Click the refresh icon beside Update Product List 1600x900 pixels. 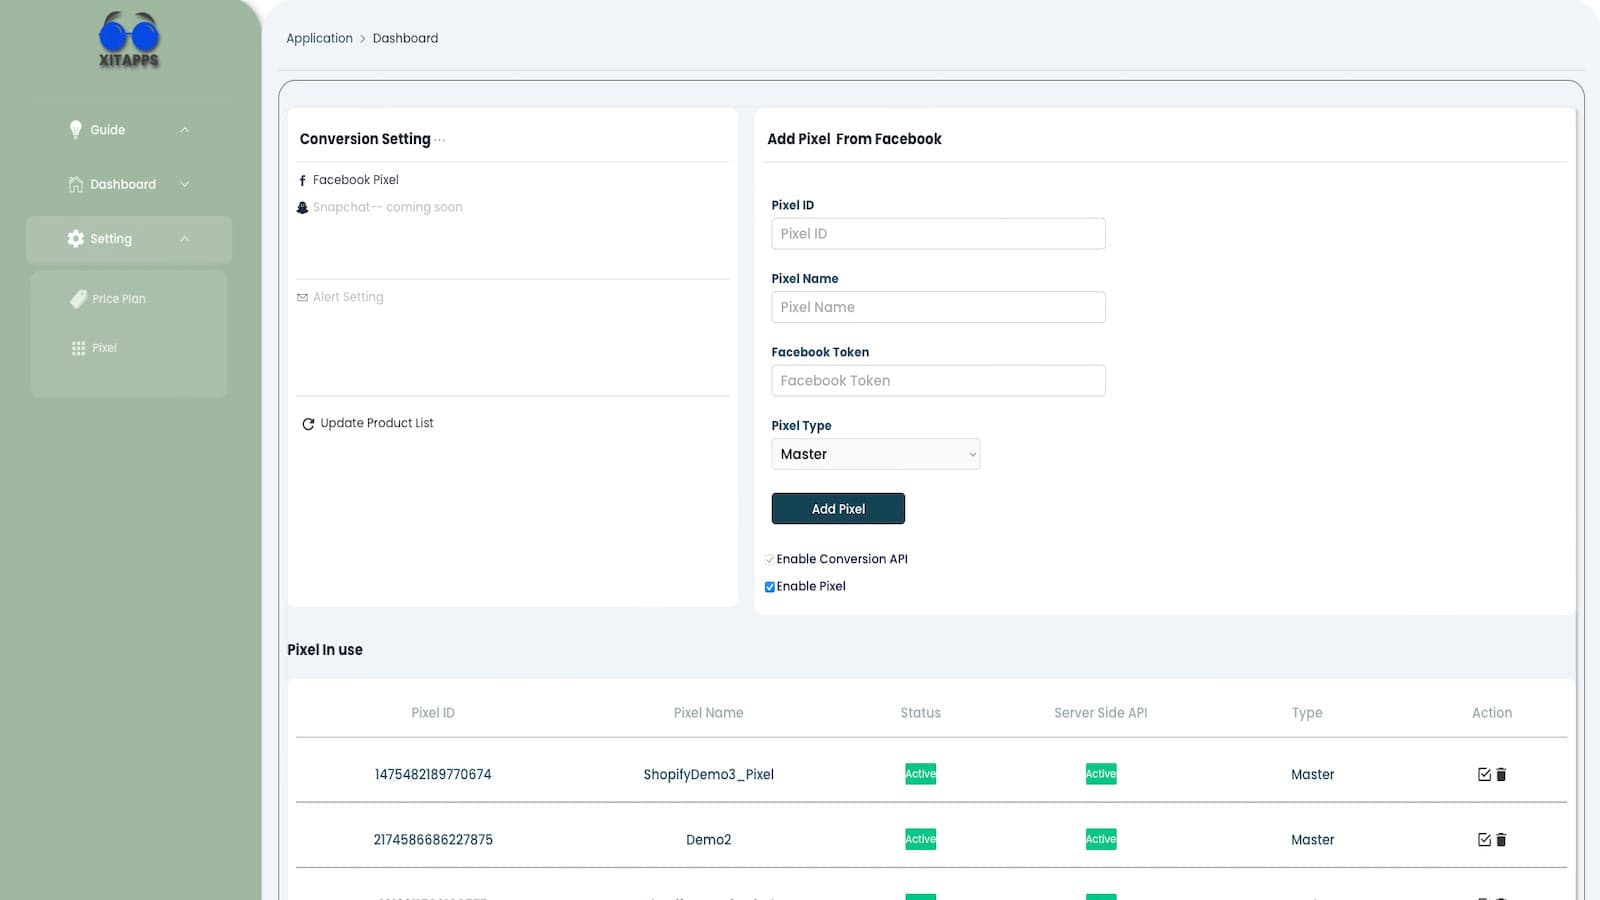[308, 424]
